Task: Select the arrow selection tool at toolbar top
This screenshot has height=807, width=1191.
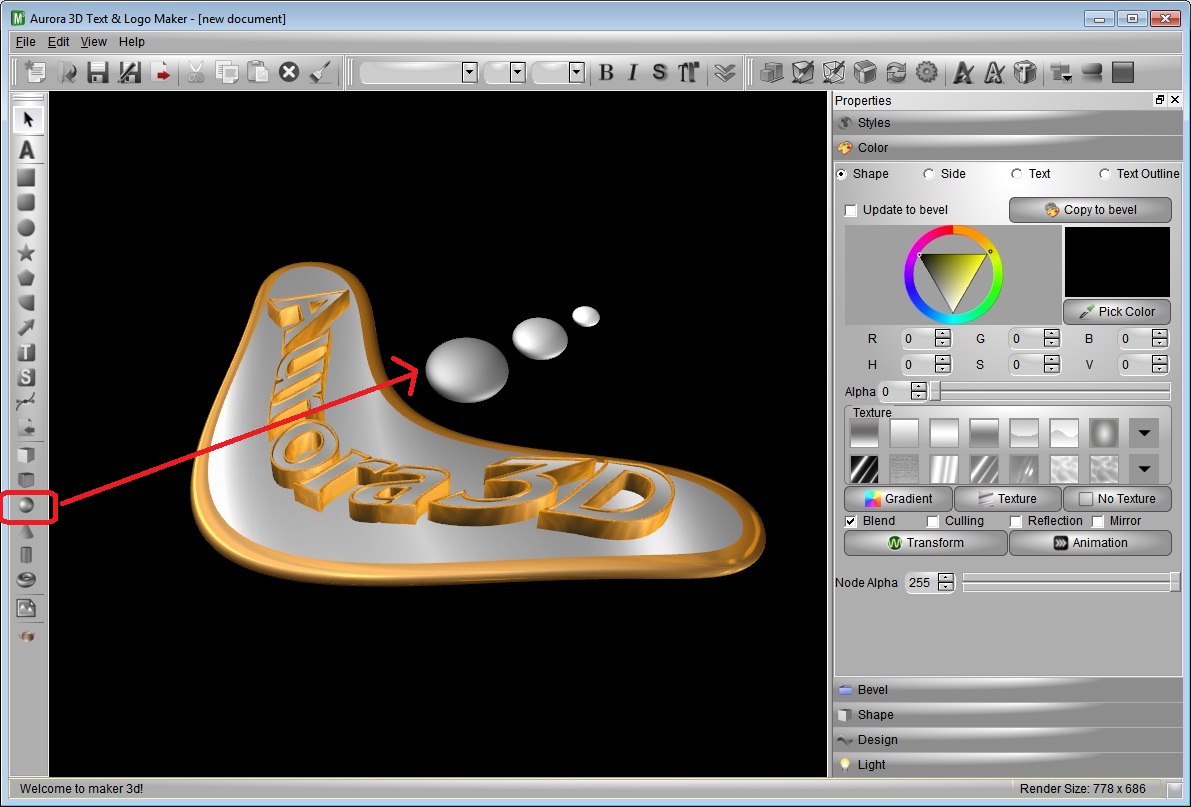Action: tap(28, 117)
